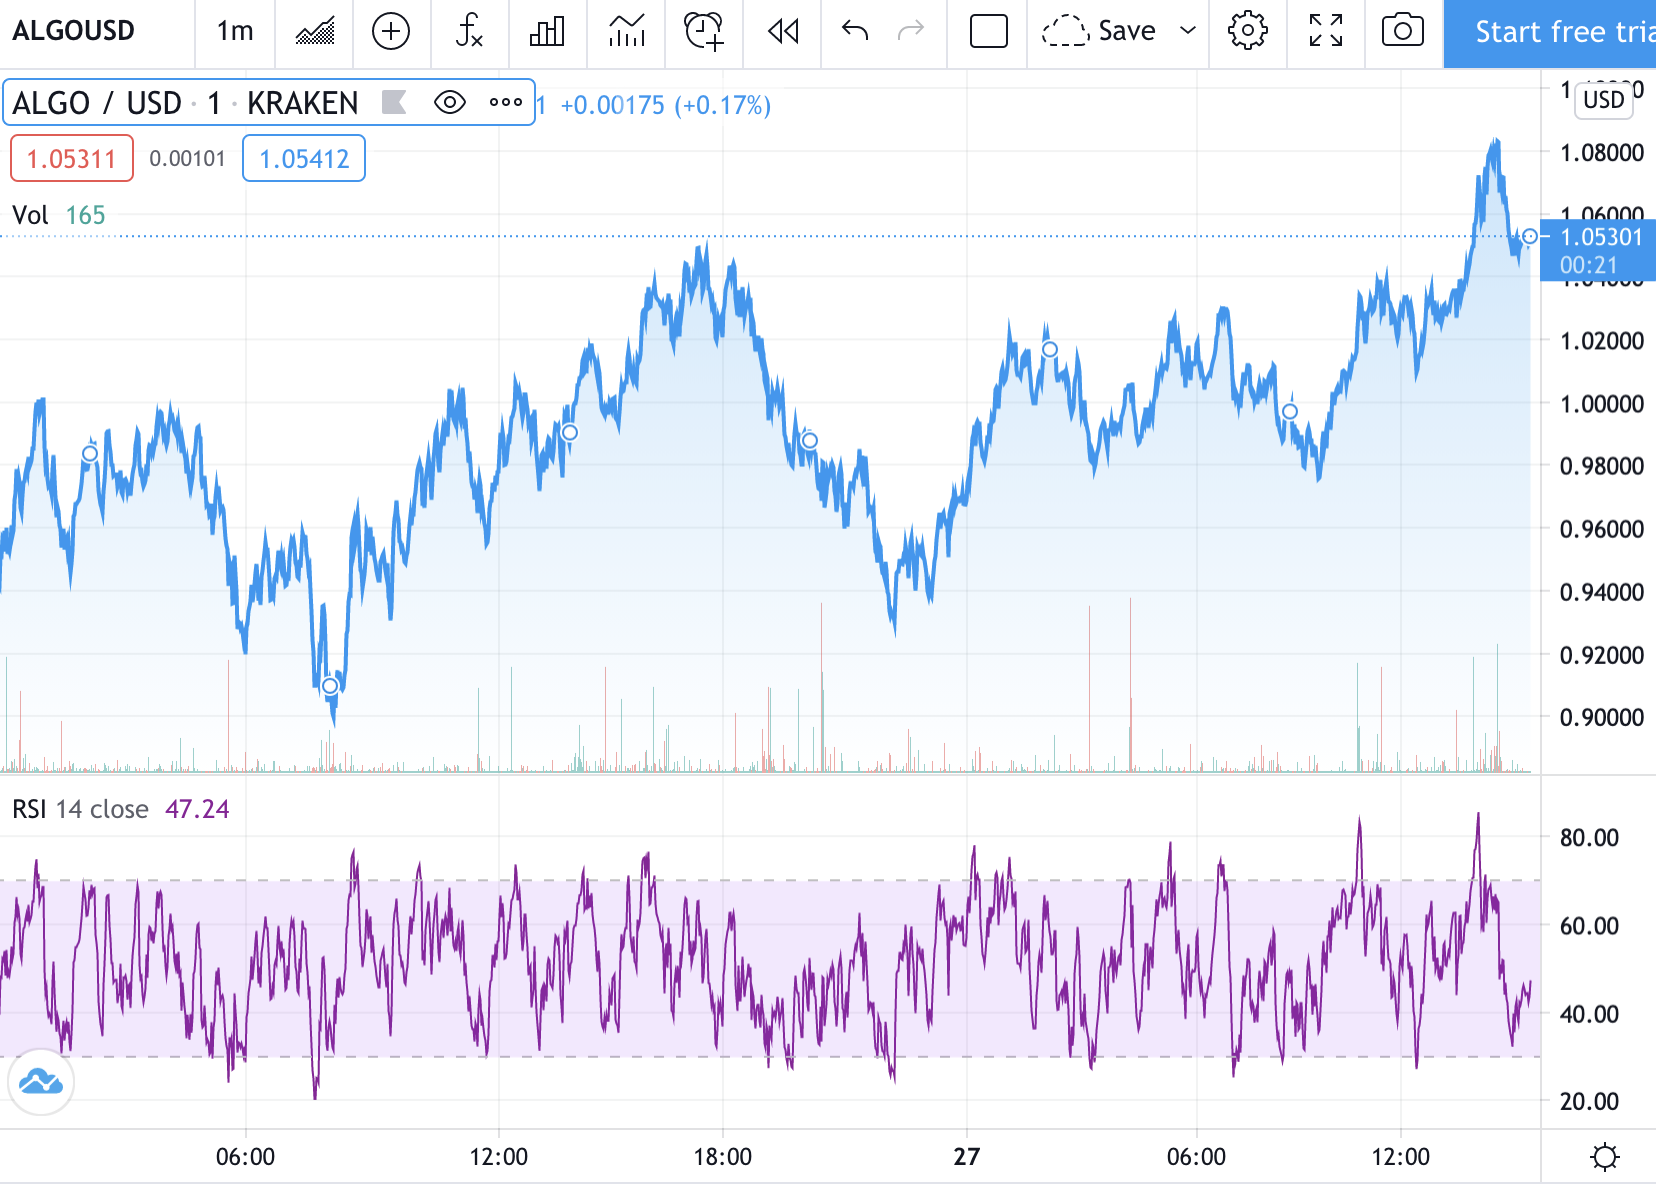Click the 18:00 time axis label
Viewport: 1656px width, 1184px height.
(723, 1157)
